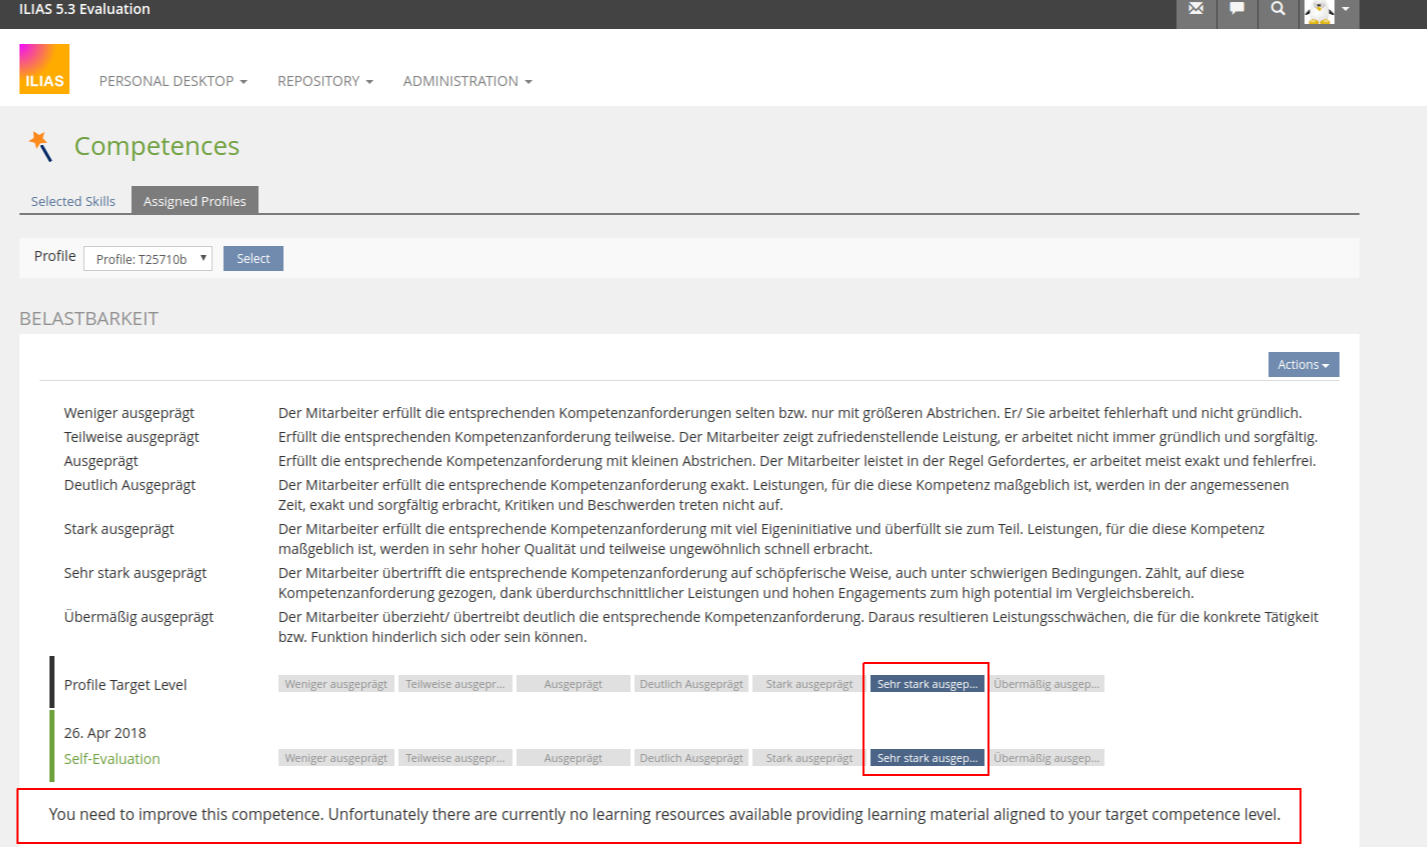Click the chat speech bubble icon
This screenshot has width=1427, height=847.
point(1237,10)
